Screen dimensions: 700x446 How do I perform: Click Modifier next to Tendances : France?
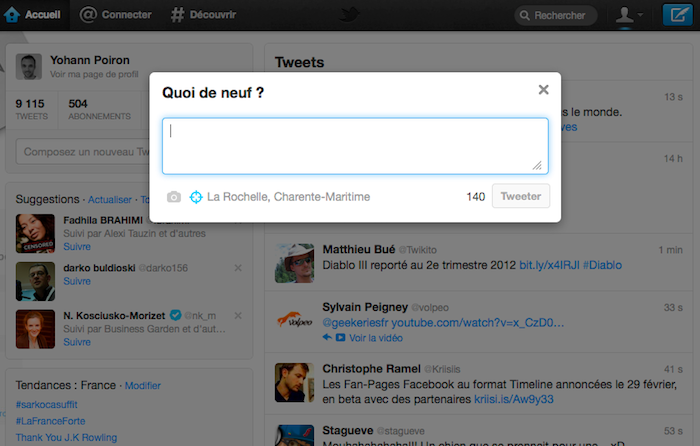[143, 386]
